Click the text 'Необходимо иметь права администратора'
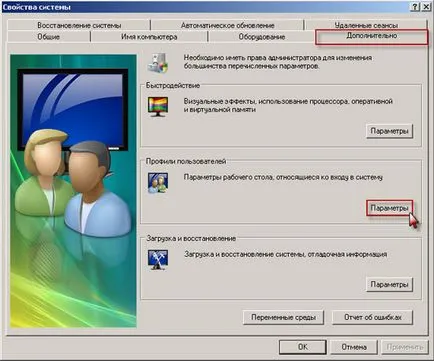 252,58
